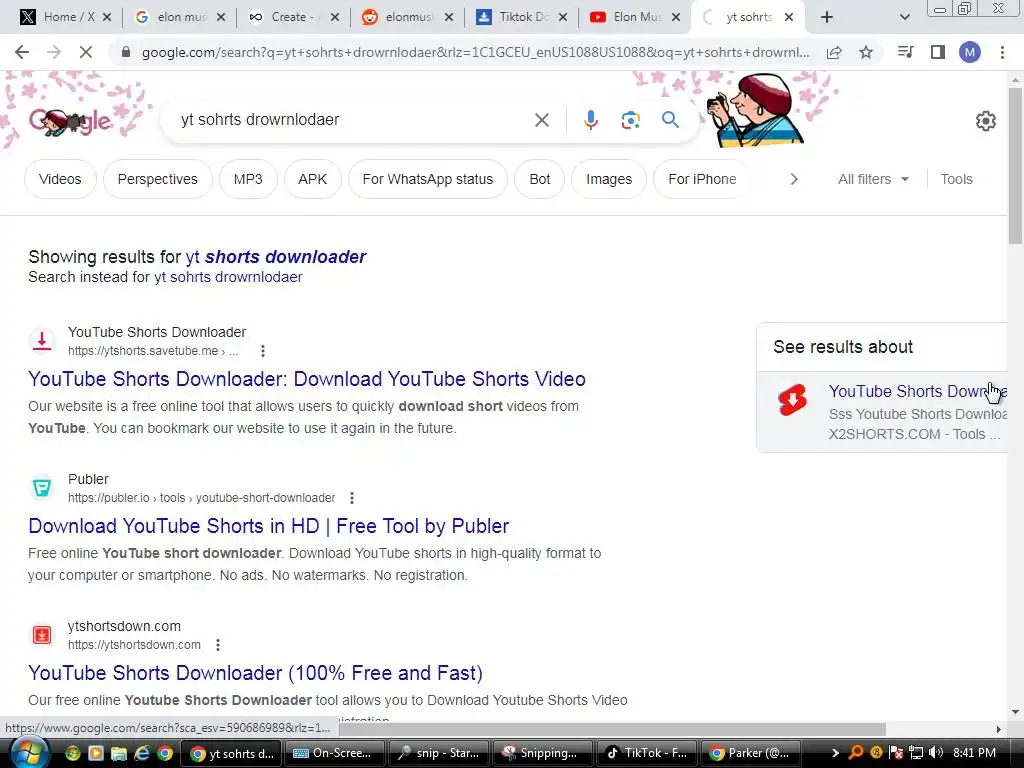Viewport: 1024px width, 768px height.
Task: Open a new browser tab
Action: (827, 17)
